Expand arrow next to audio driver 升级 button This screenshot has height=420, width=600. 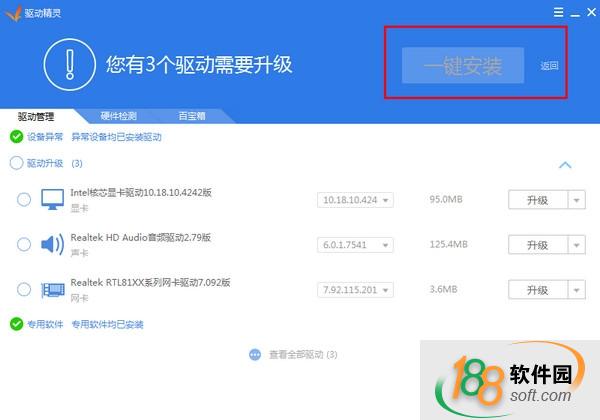(576, 245)
